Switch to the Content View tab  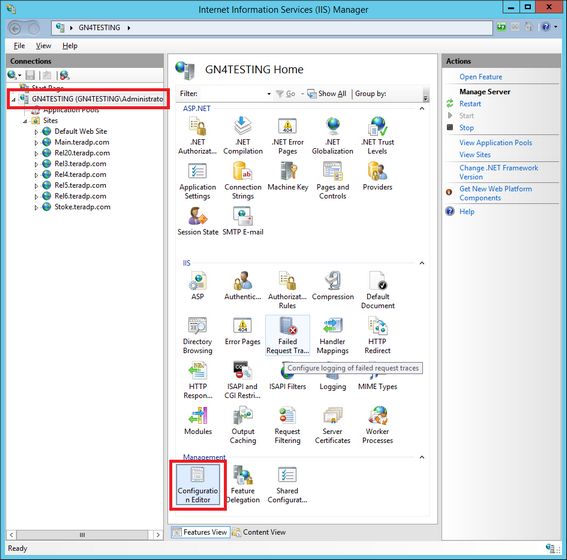click(259, 532)
